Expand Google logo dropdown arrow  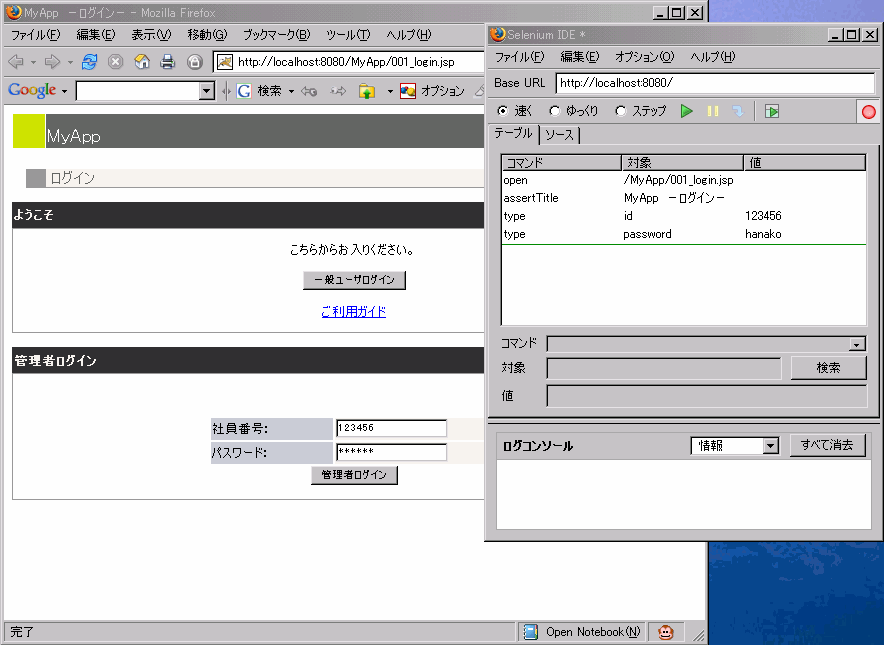click(x=64, y=91)
